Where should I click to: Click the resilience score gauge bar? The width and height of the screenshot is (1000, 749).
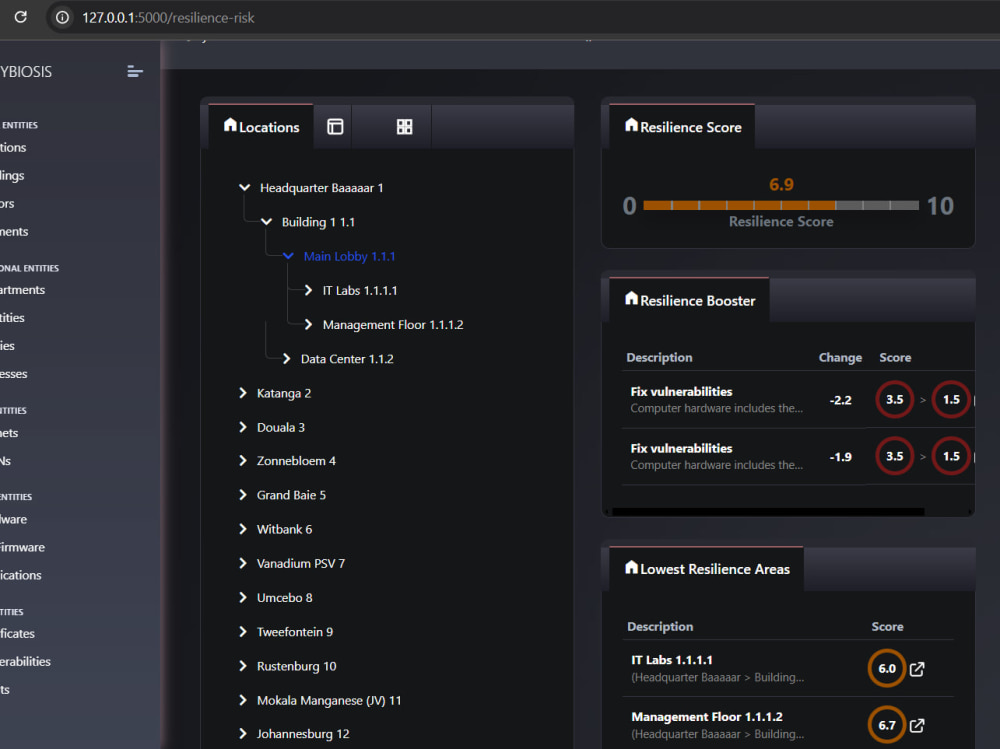click(781, 205)
